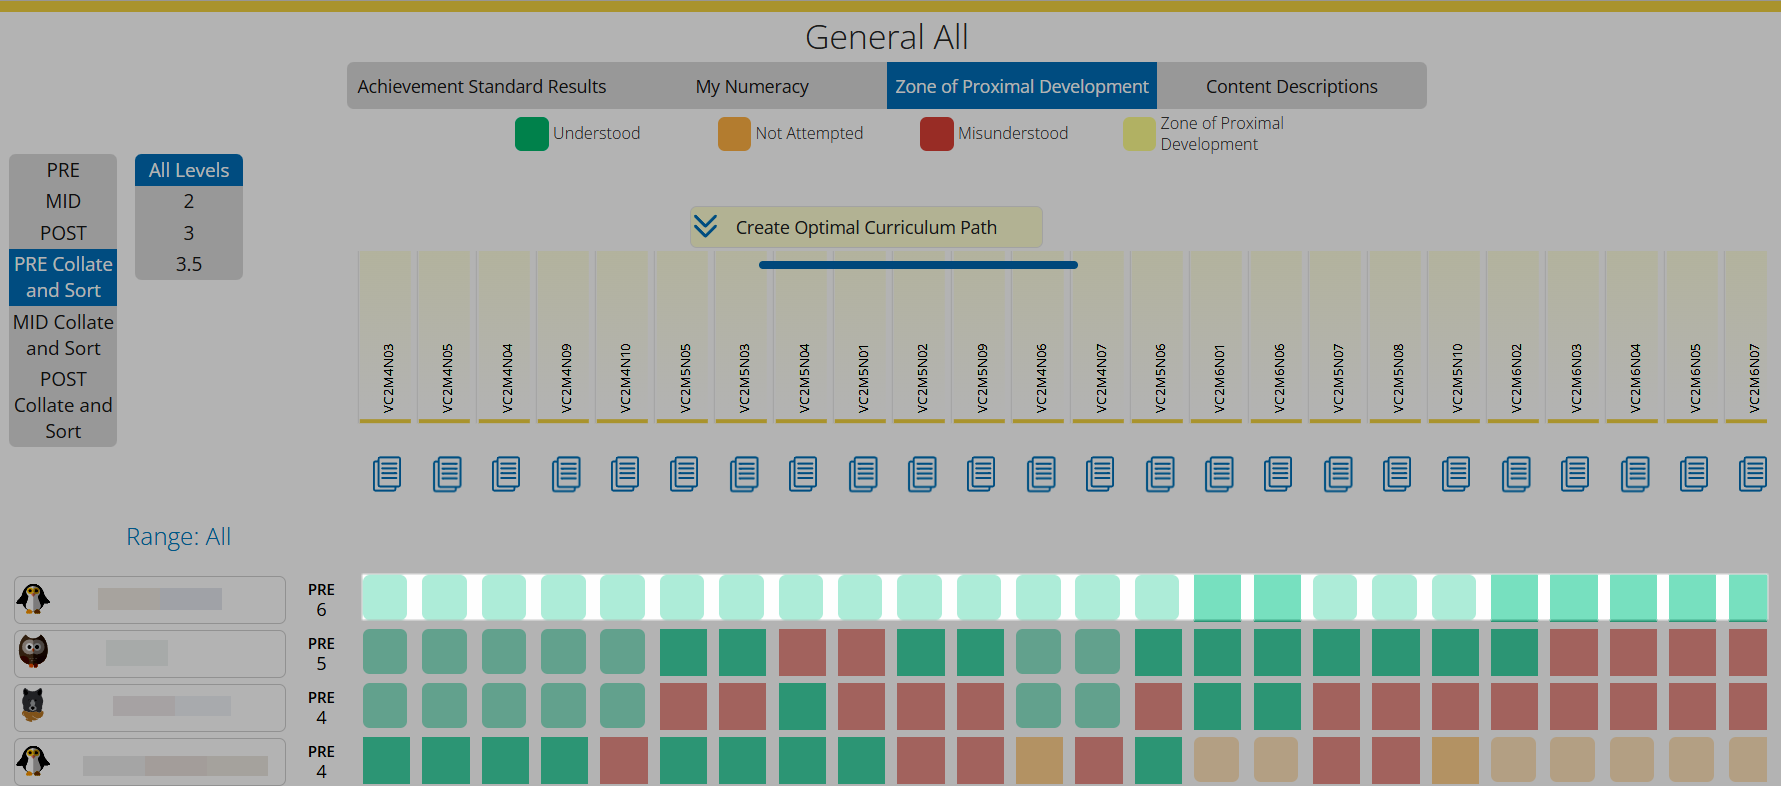Open the My Numeracy tab
1781x786 pixels.
point(752,86)
